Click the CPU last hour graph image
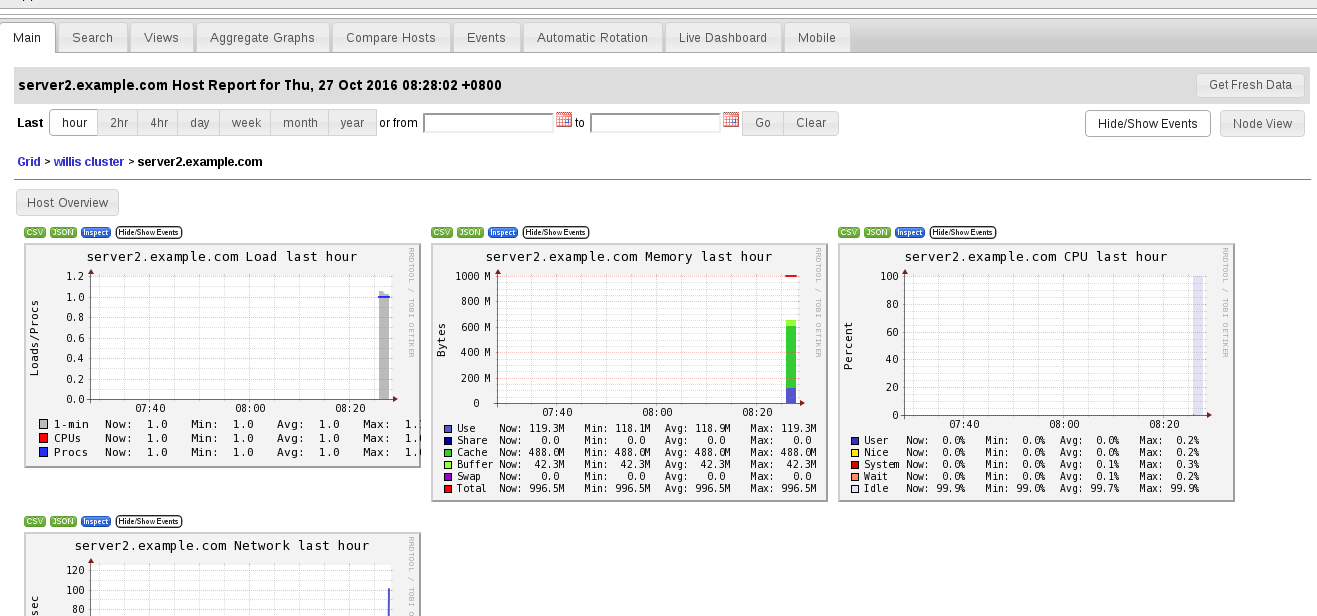This screenshot has height=616, width=1317. (x=1037, y=372)
